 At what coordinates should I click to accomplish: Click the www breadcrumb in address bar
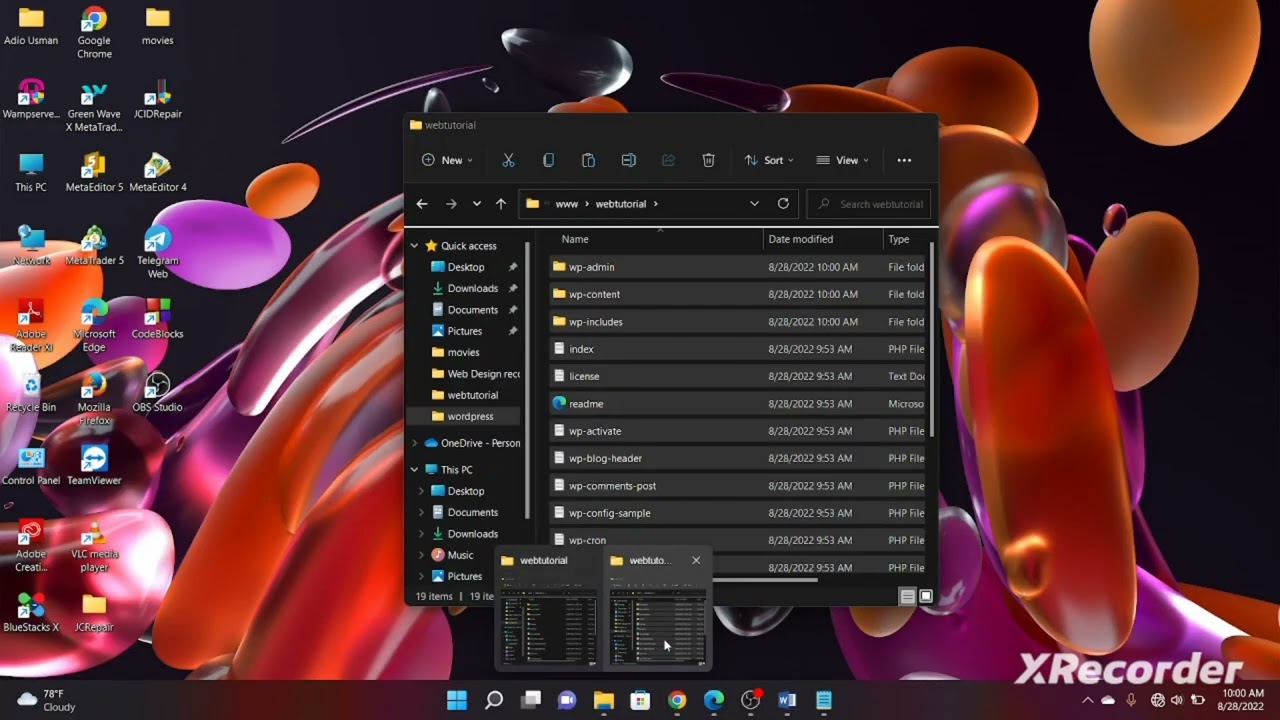[x=567, y=204]
